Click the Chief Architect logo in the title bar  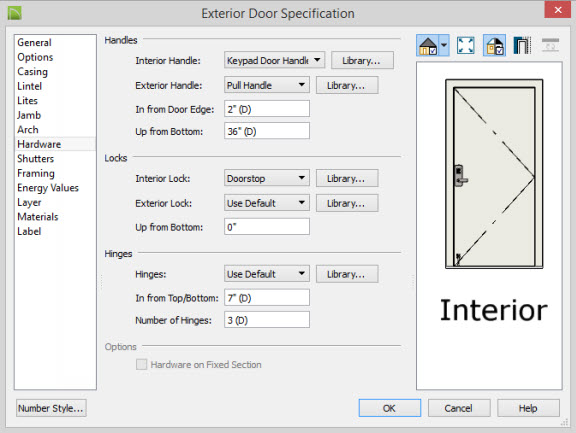[x=15, y=13]
